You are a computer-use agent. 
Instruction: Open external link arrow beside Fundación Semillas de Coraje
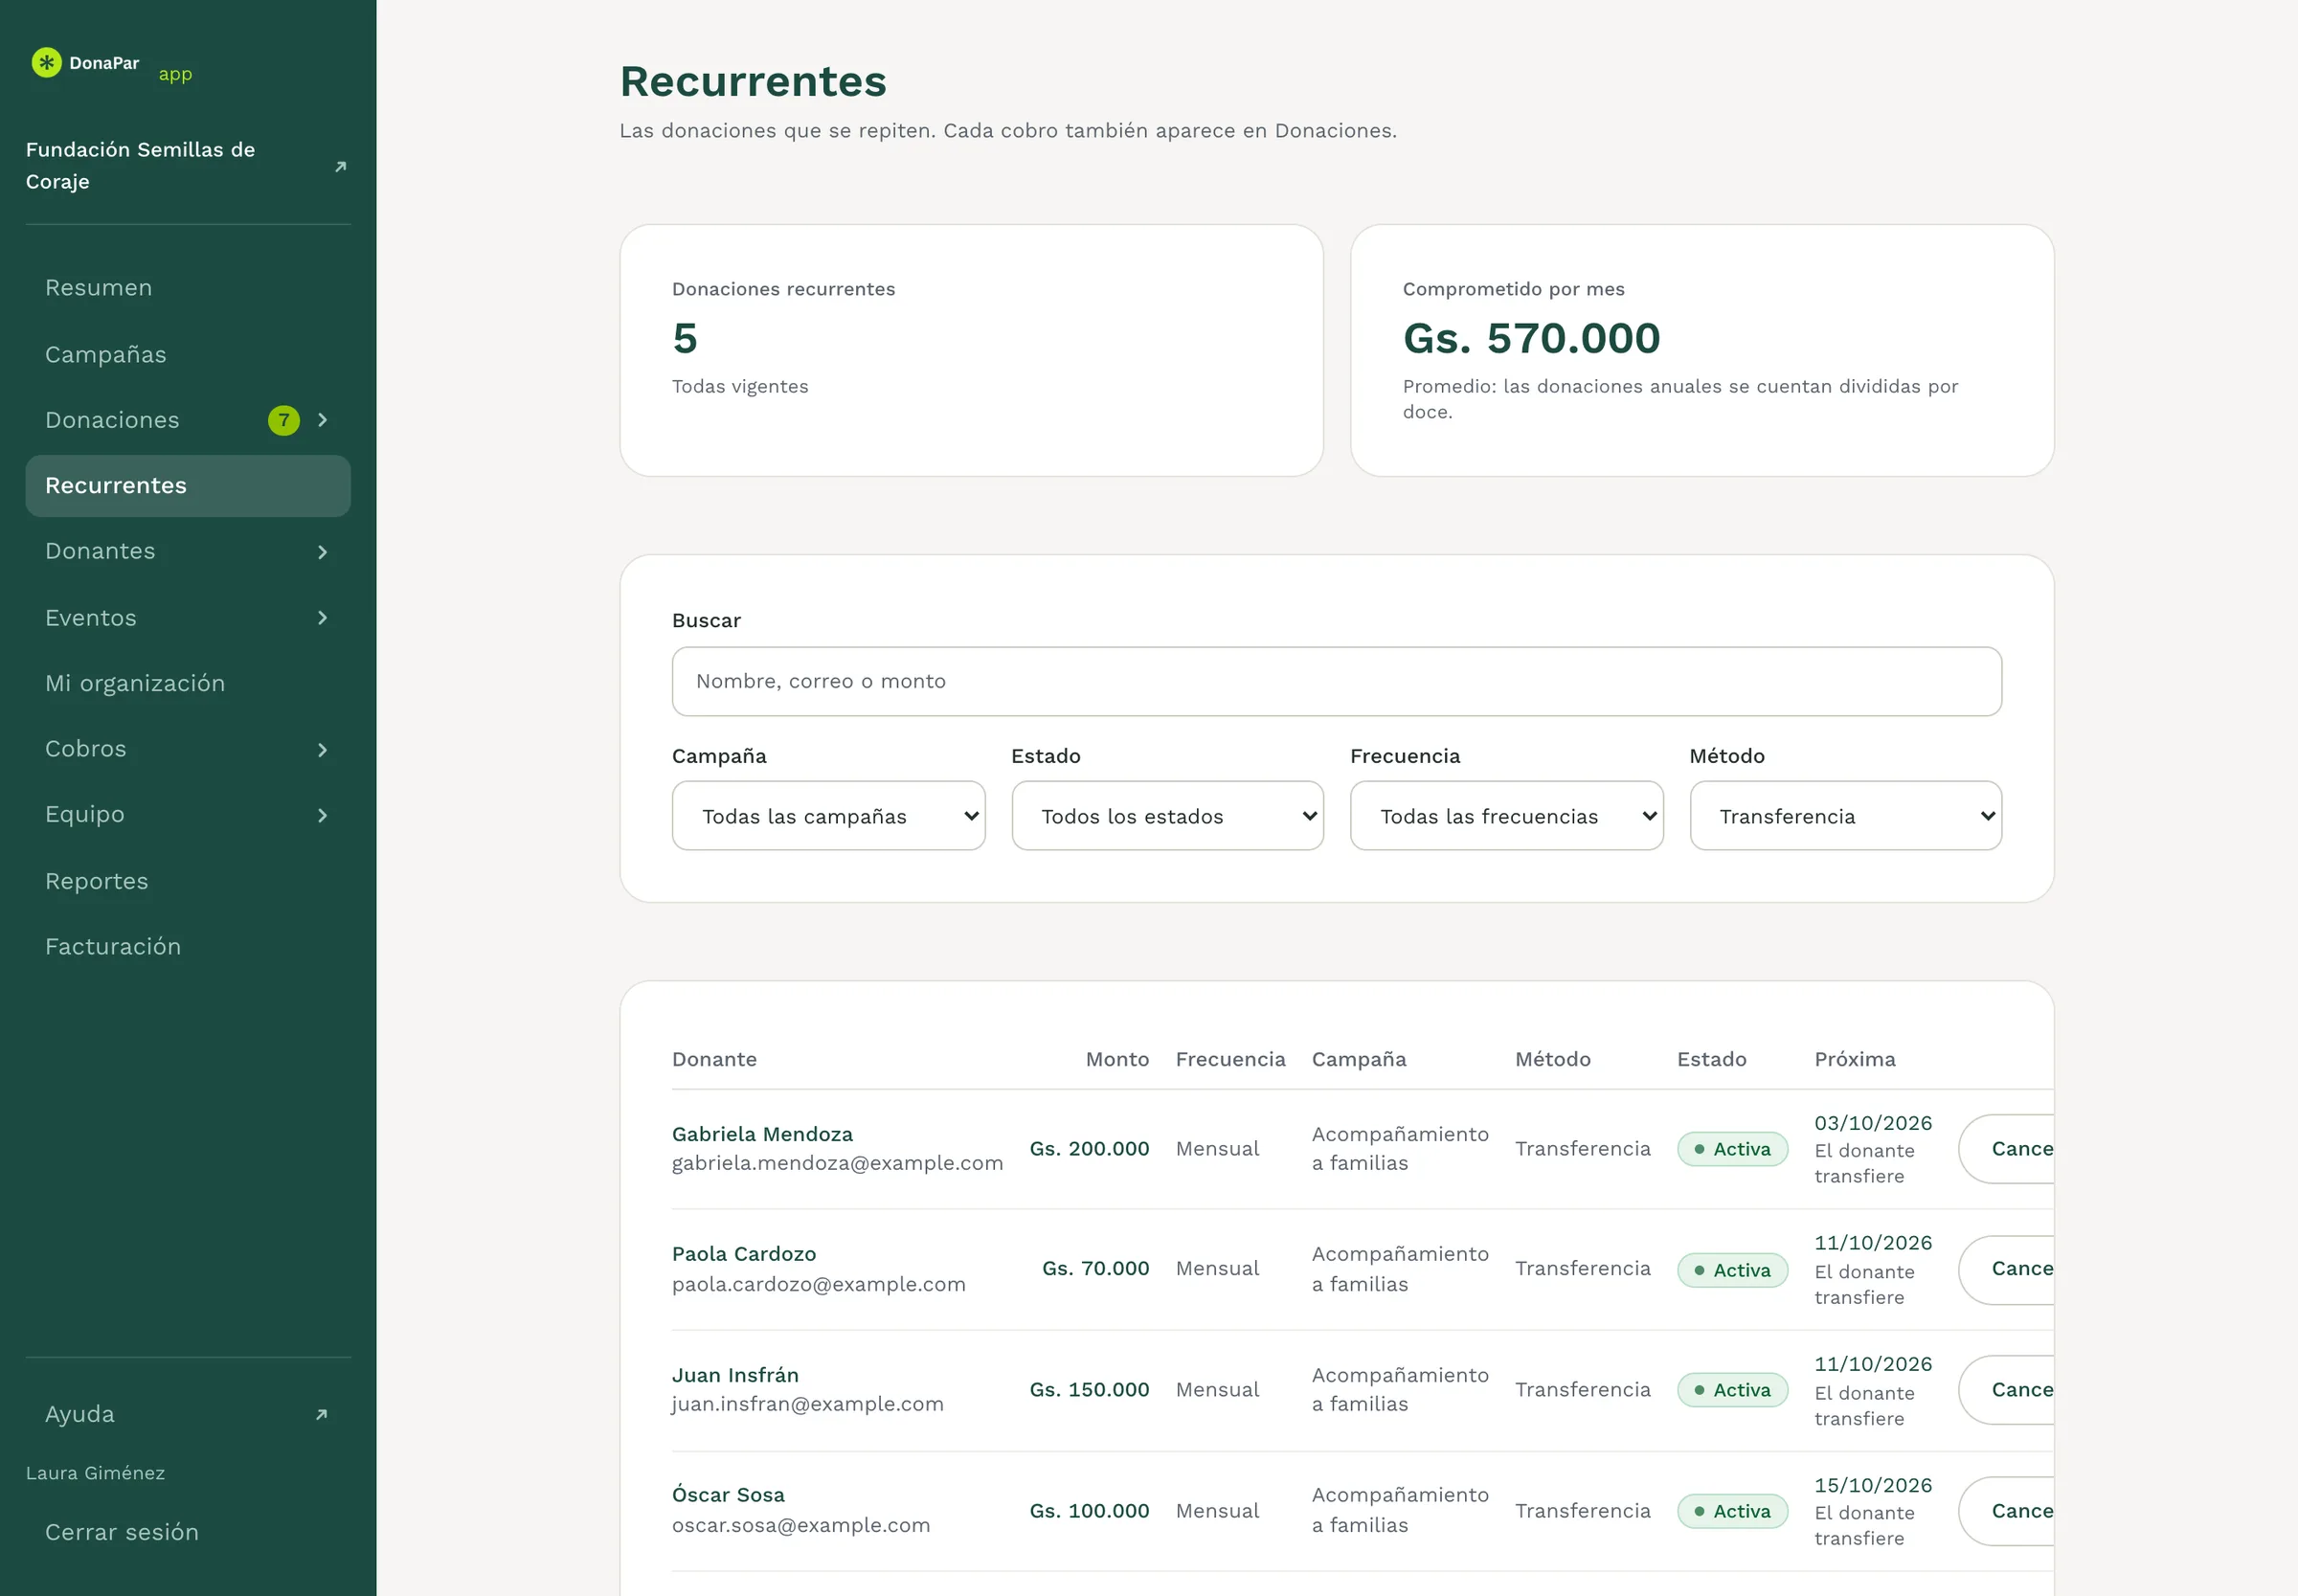[340, 166]
